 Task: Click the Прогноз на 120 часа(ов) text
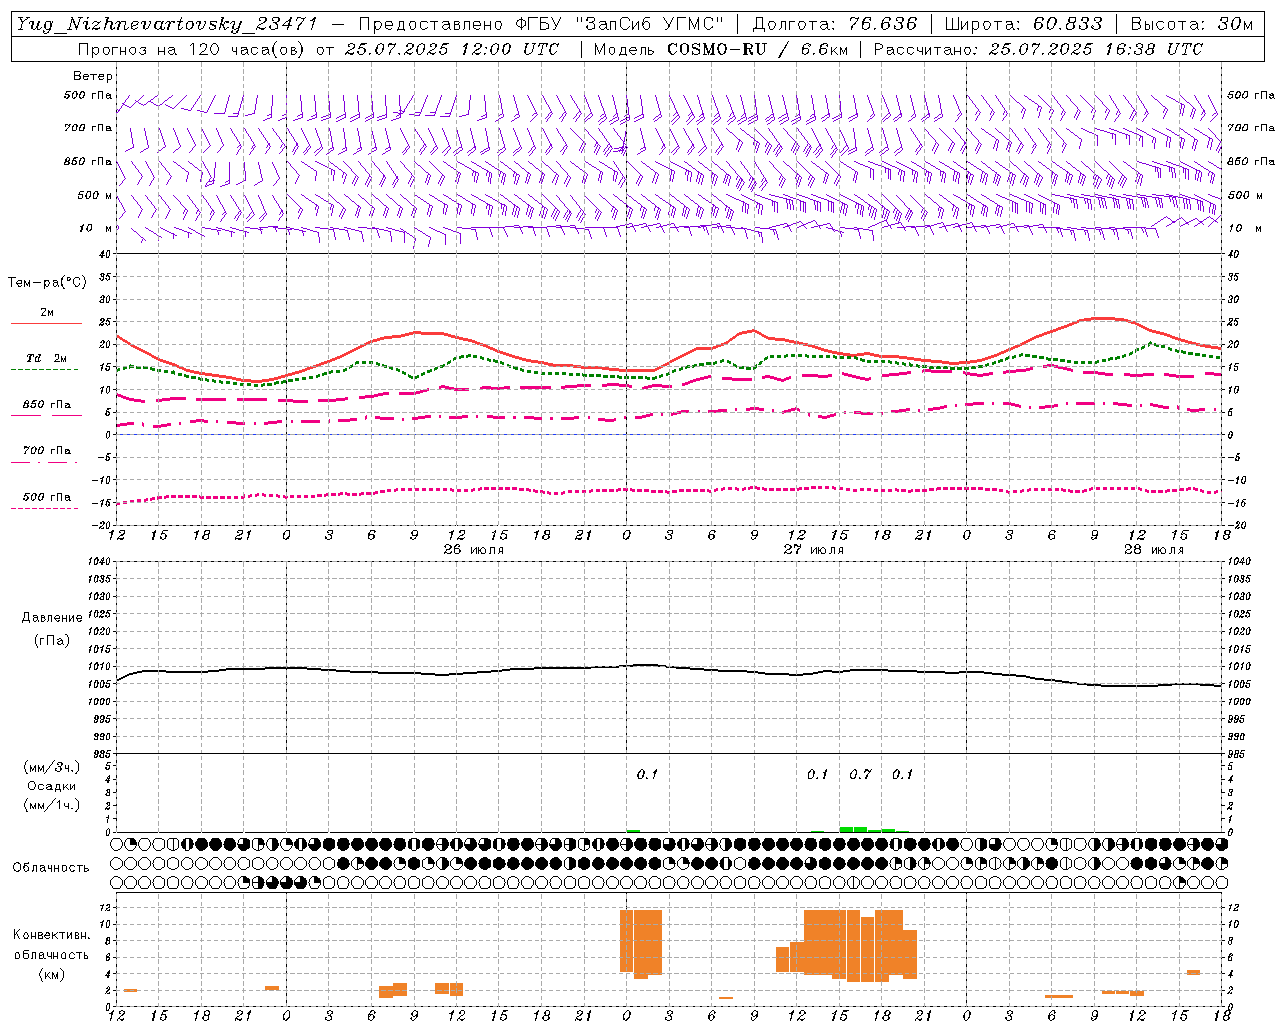click(192, 49)
